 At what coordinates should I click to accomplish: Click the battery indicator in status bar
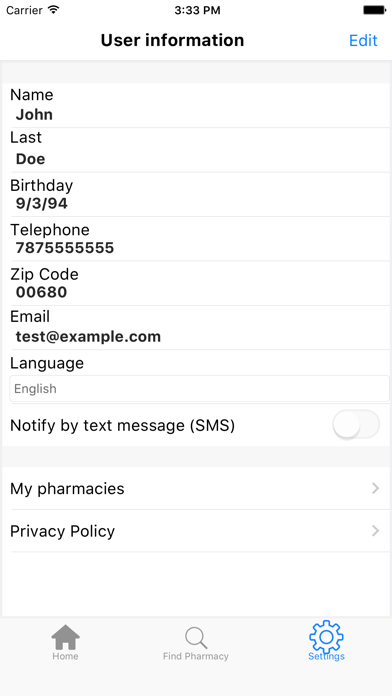pyautogui.click(x=374, y=10)
